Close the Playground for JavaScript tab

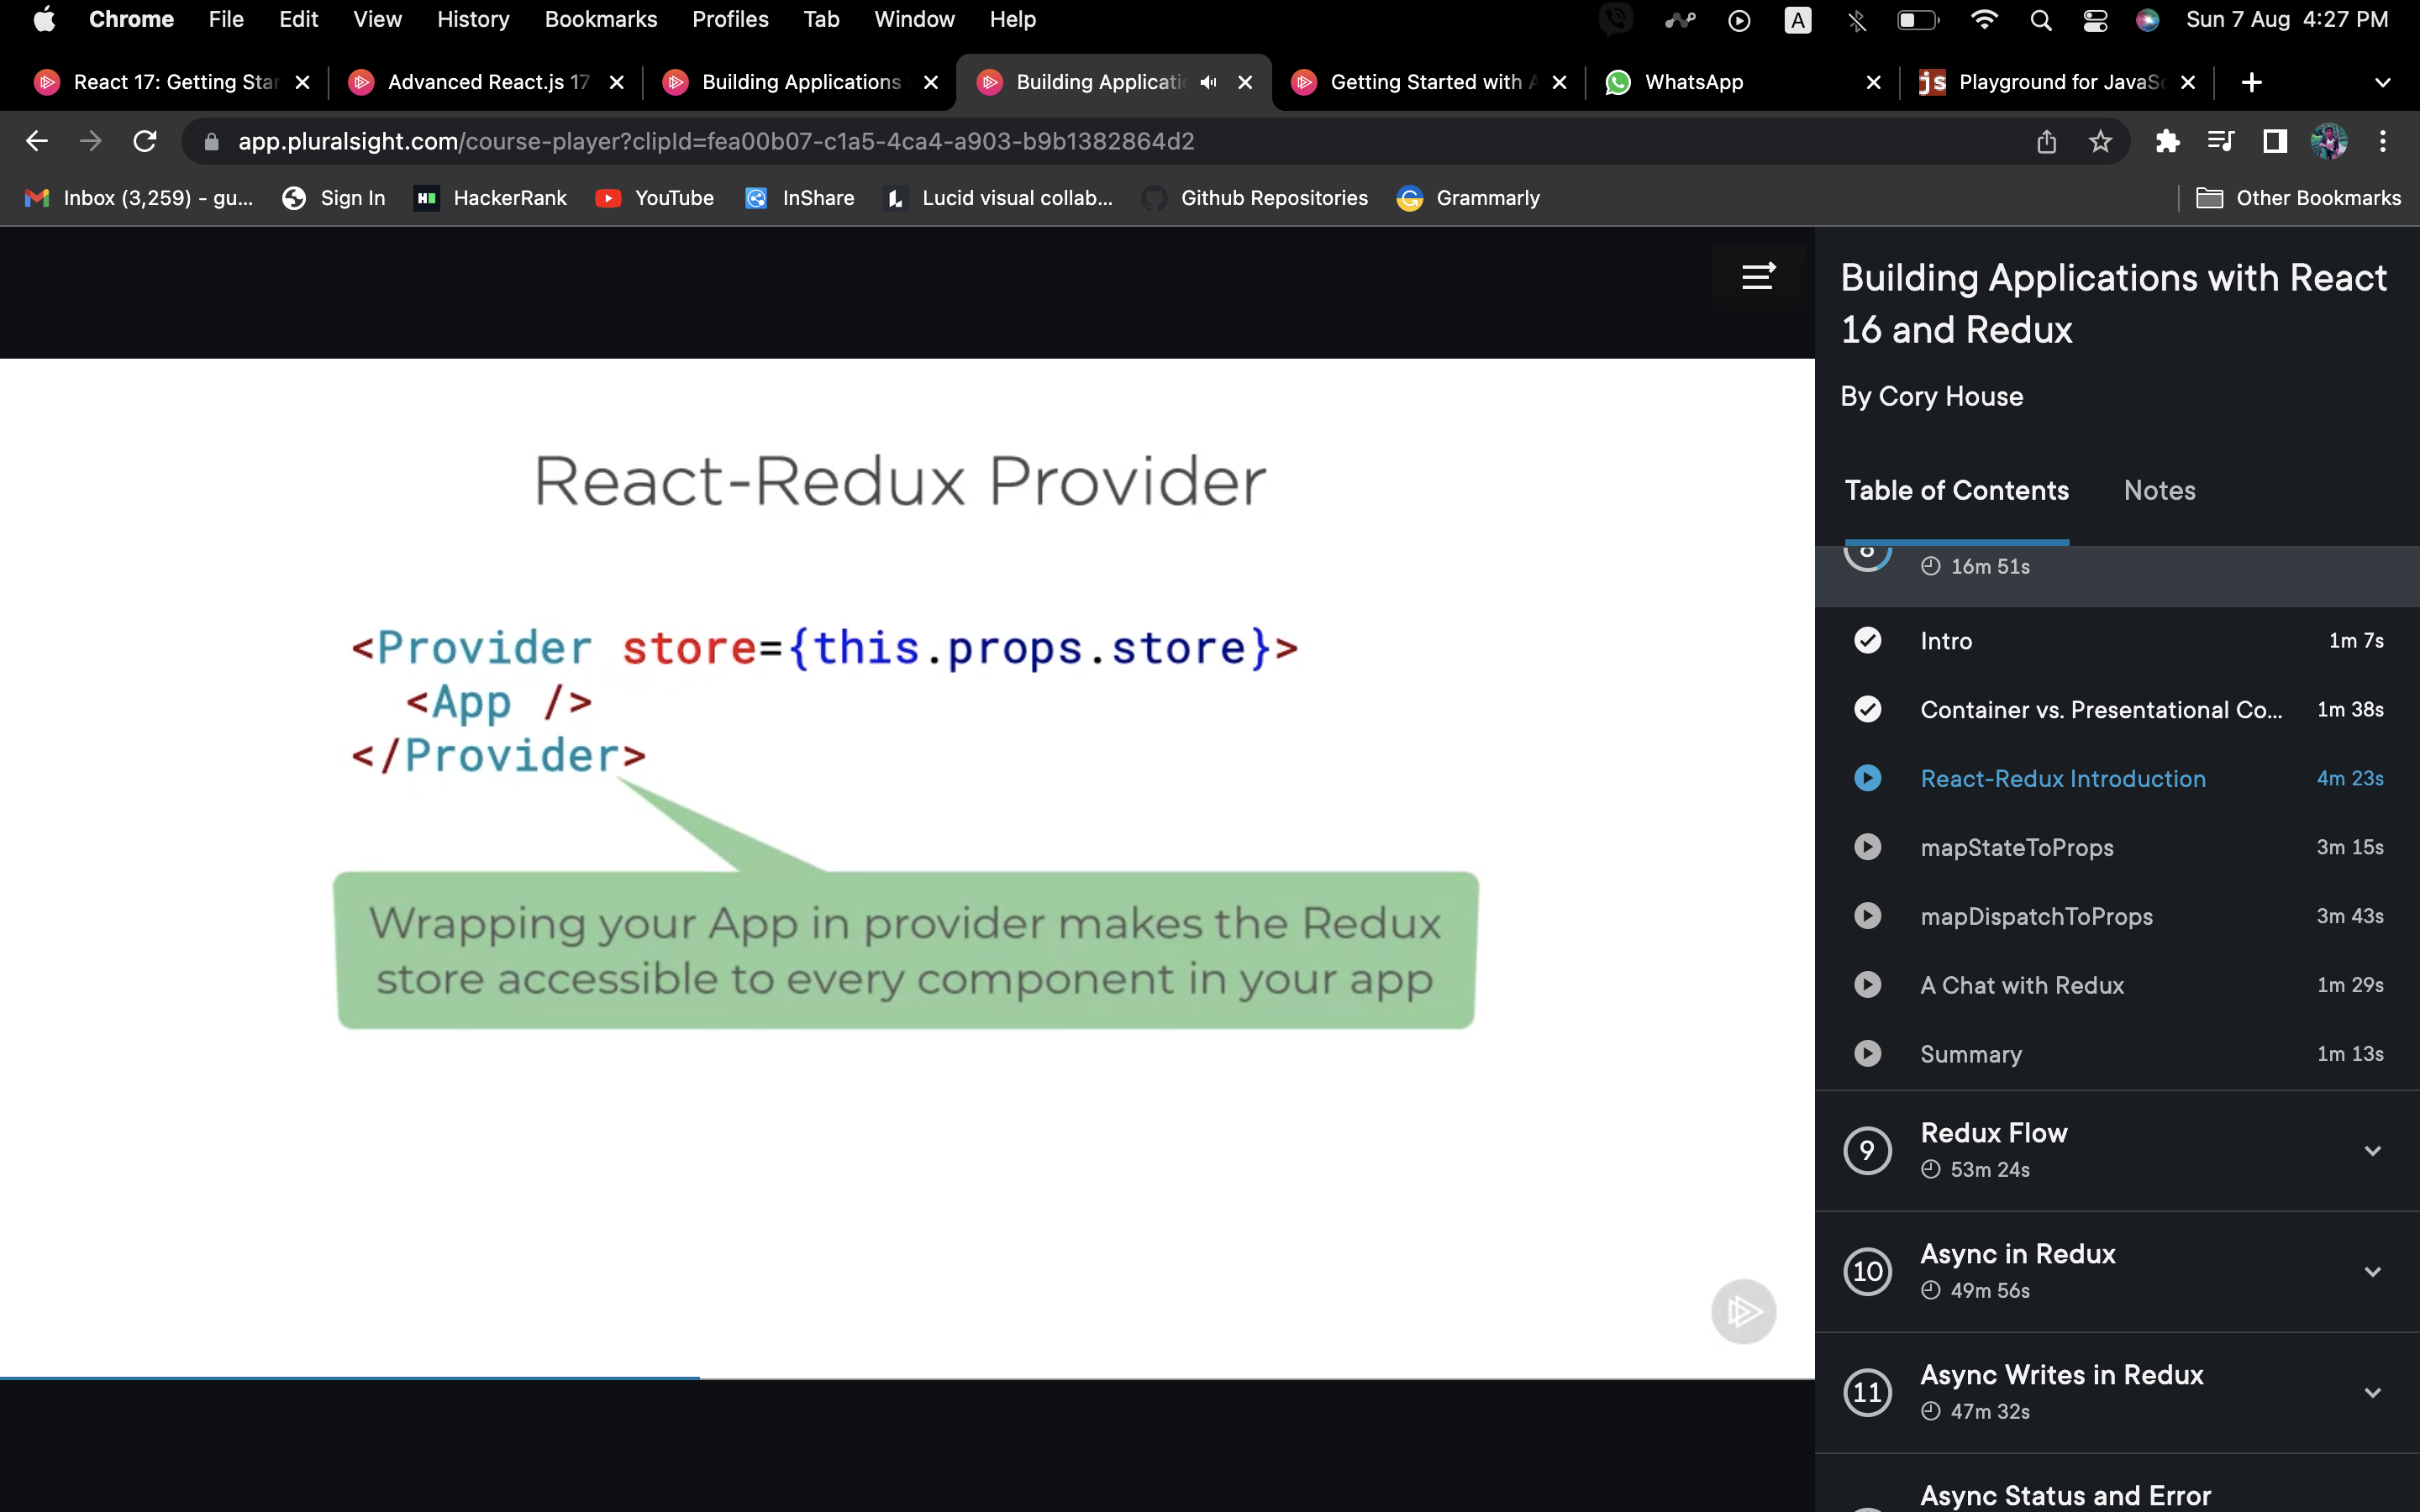pyautogui.click(x=2188, y=82)
